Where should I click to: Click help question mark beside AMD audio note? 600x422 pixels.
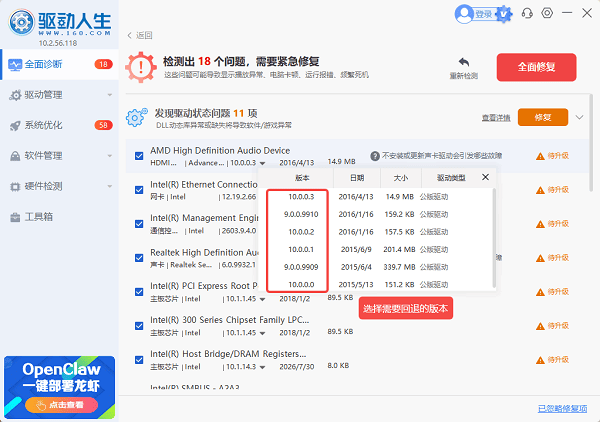(375, 156)
